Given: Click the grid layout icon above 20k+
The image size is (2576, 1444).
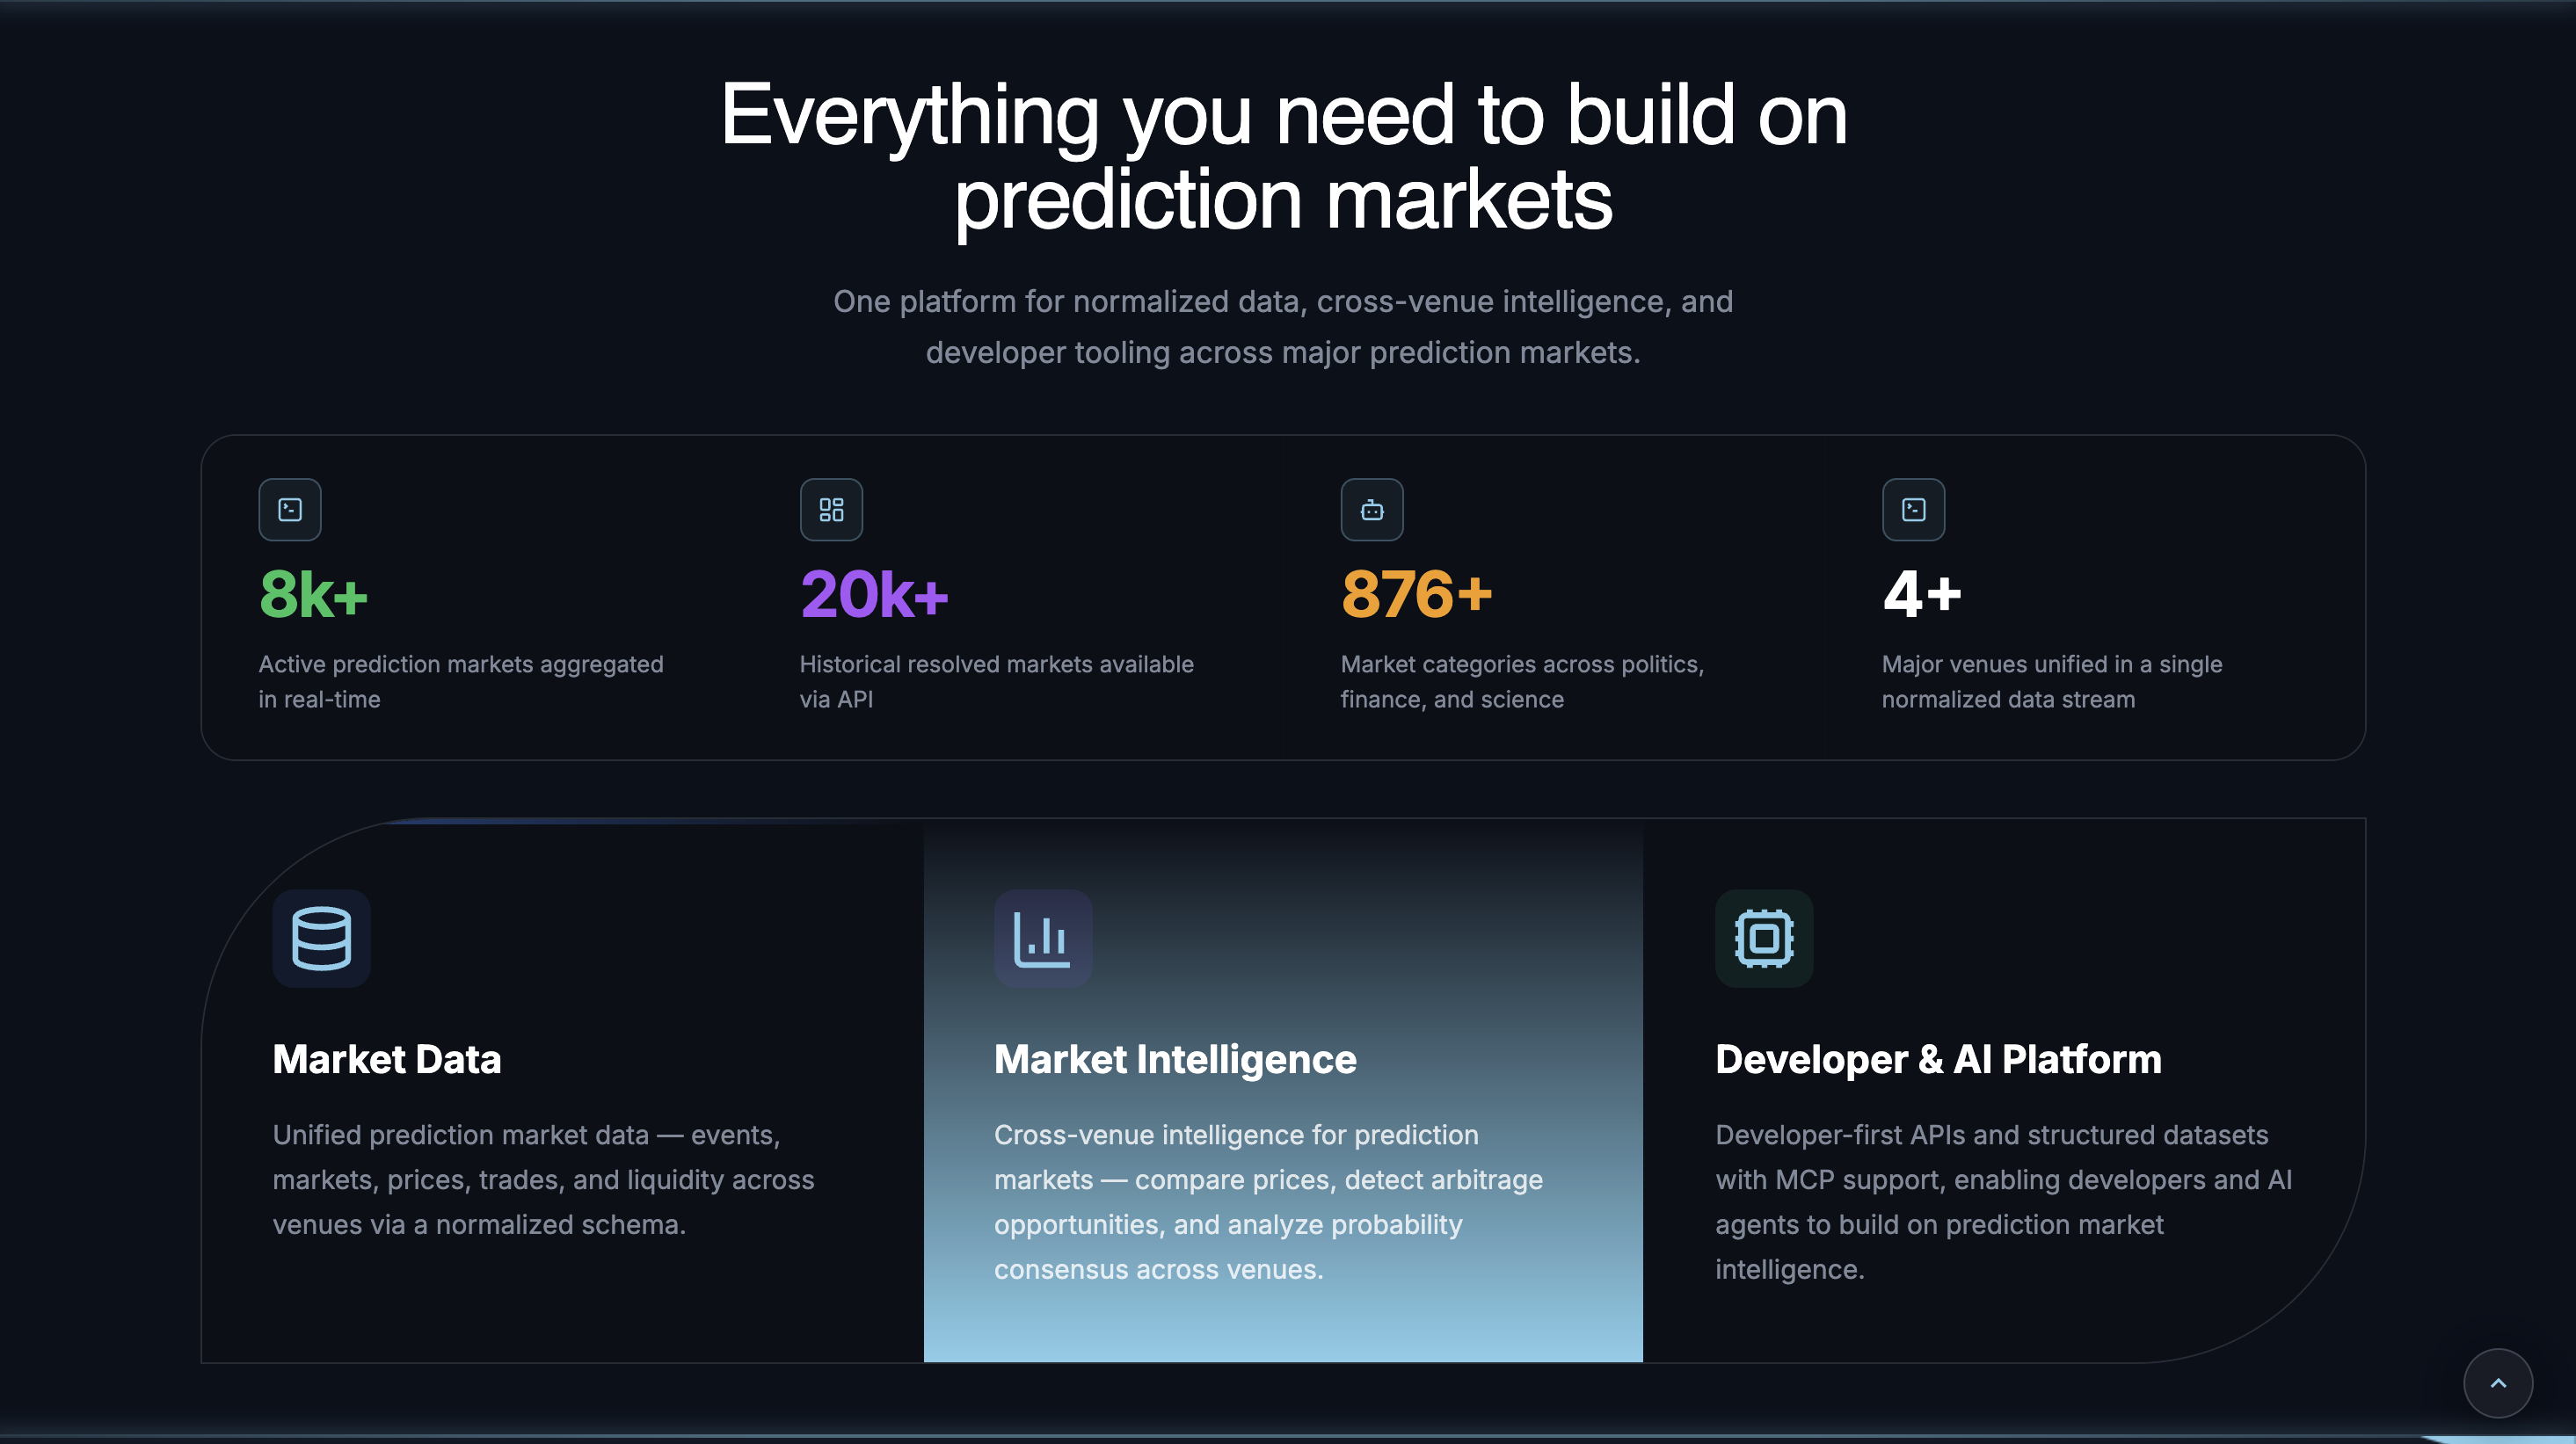Looking at the screenshot, I should (x=830, y=509).
